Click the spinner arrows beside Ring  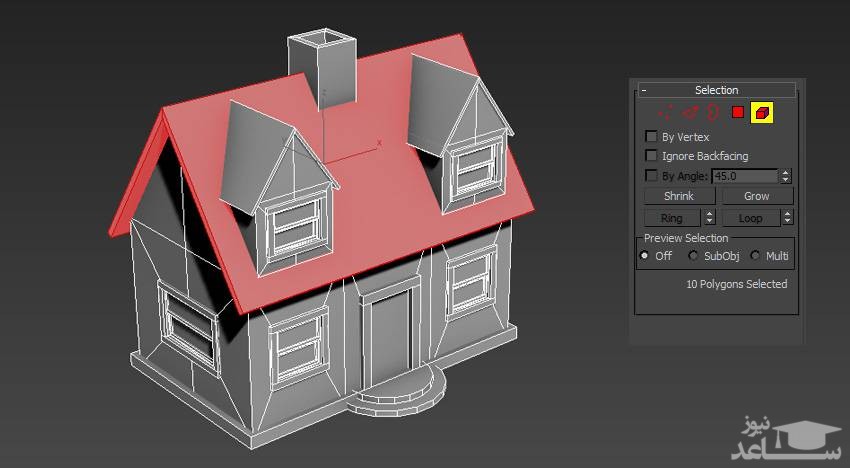point(710,217)
